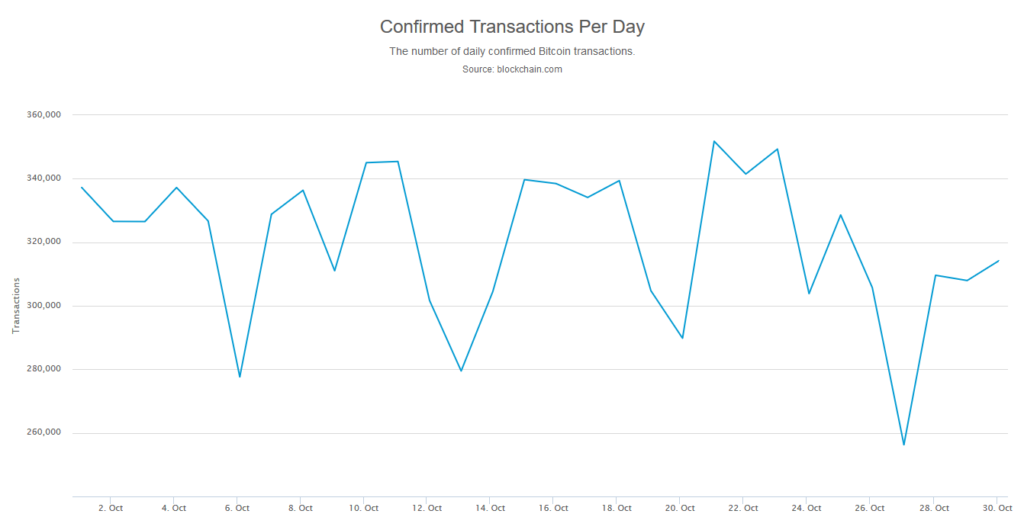The width and height of the screenshot is (1024, 530).
Task: Click the '360,000' y-axis label
Action: click(x=46, y=115)
